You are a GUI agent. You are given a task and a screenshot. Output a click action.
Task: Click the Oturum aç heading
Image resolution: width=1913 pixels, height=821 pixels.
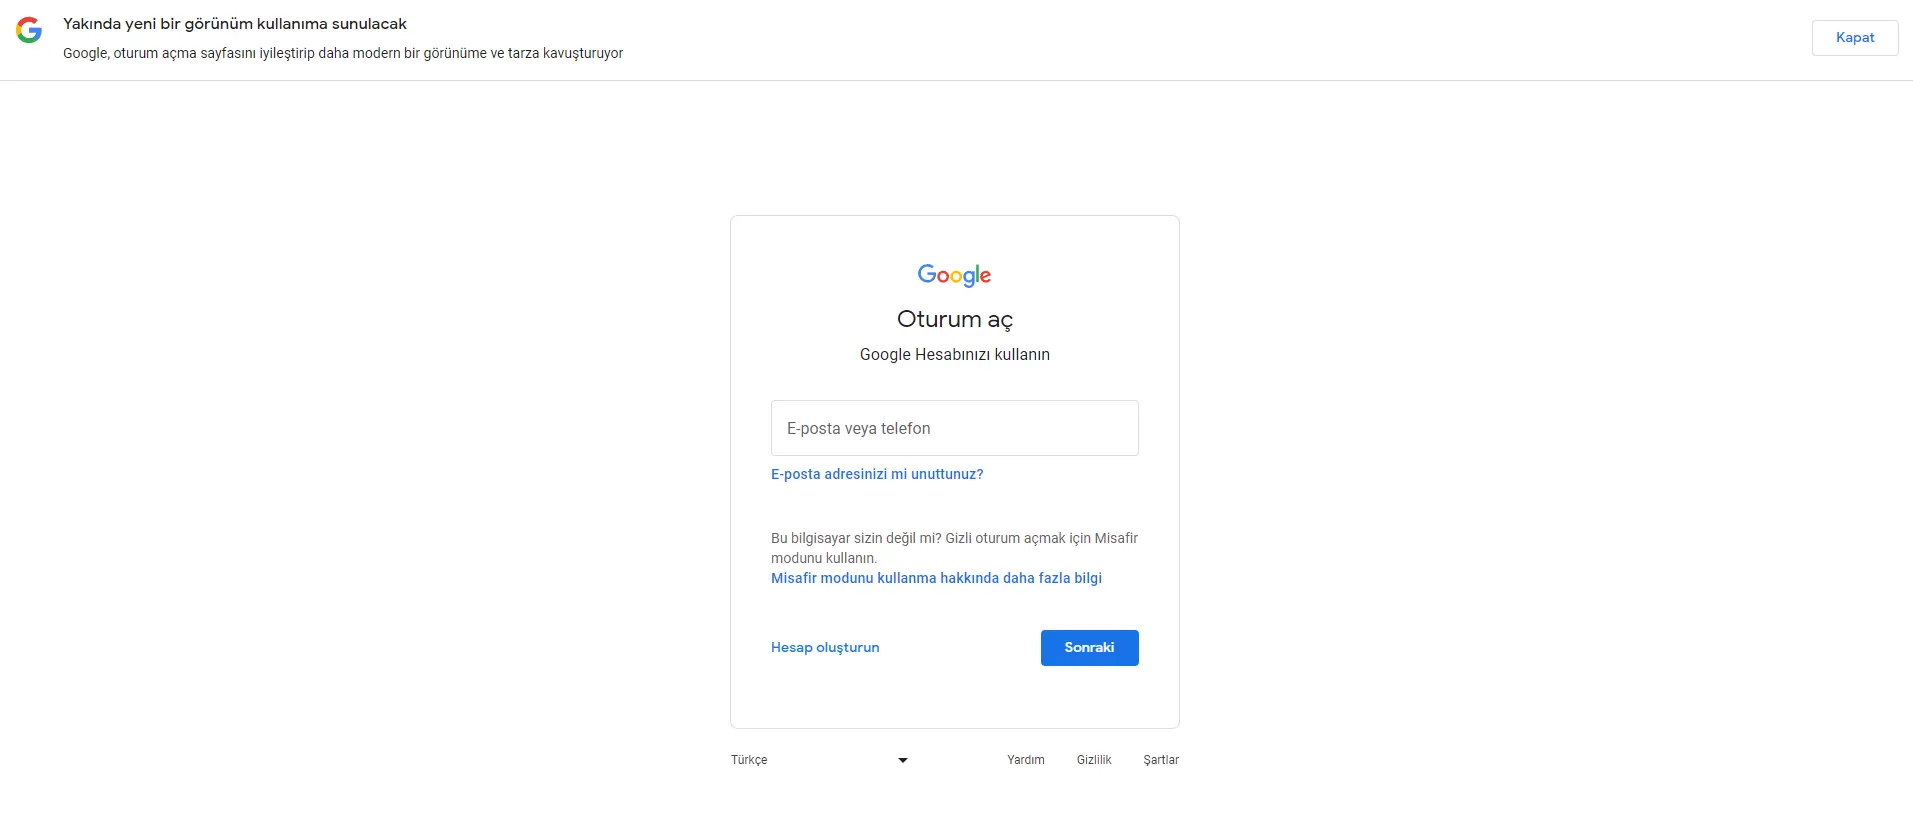coord(955,320)
